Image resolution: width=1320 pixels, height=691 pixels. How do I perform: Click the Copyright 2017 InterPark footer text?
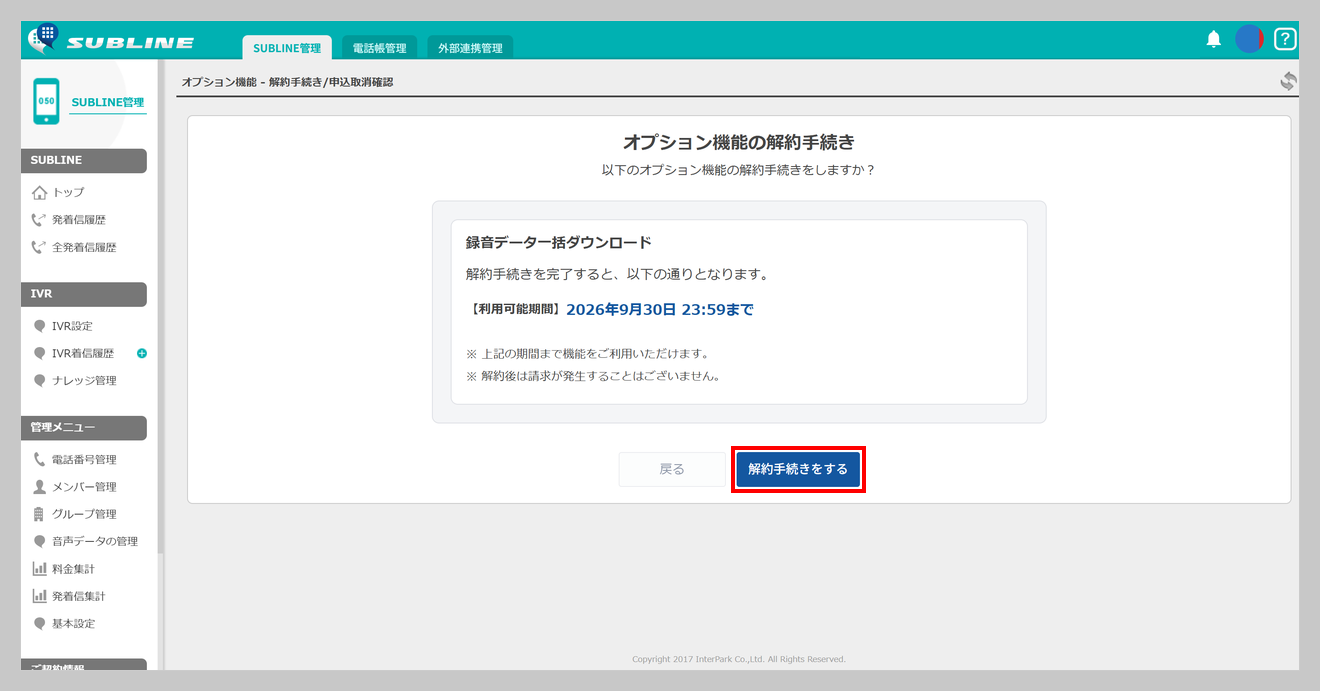tap(739, 659)
